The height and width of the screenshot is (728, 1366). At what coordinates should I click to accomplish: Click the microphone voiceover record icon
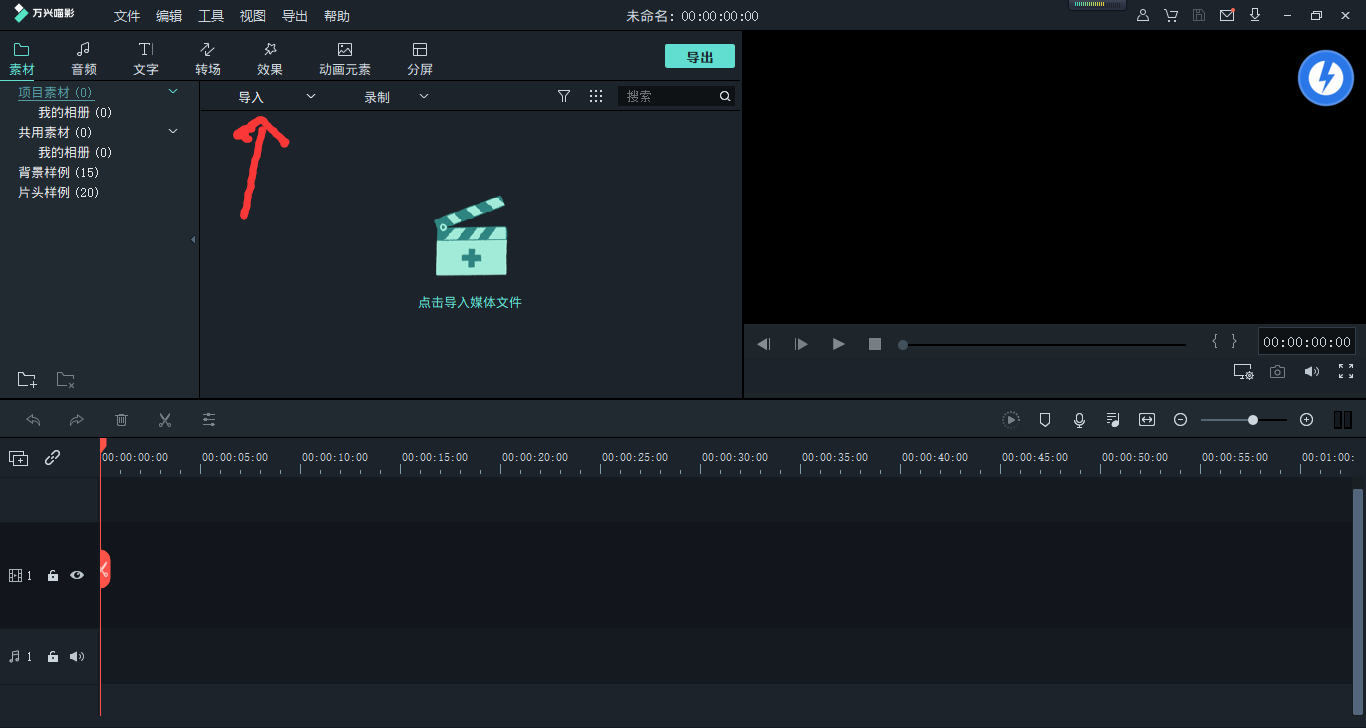click(1079, 420)
